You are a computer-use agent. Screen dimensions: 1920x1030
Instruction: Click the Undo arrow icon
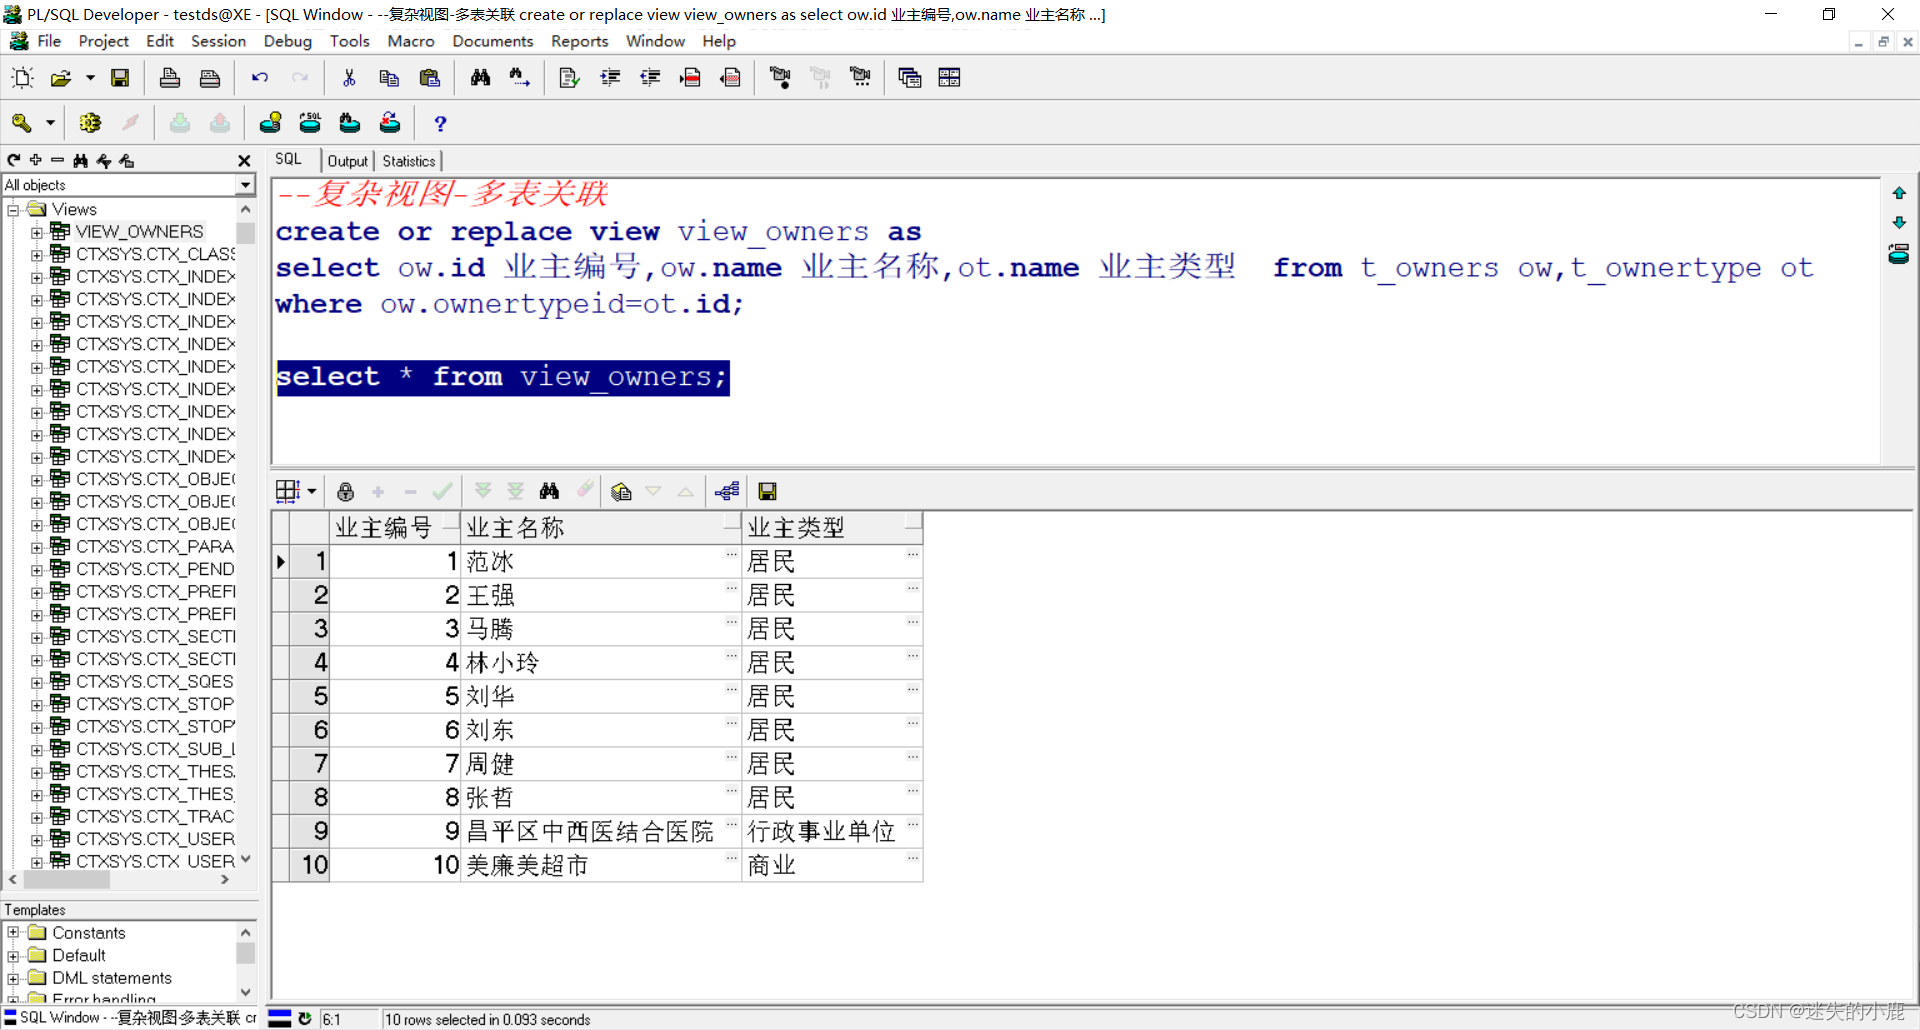(x=260, y=78)
